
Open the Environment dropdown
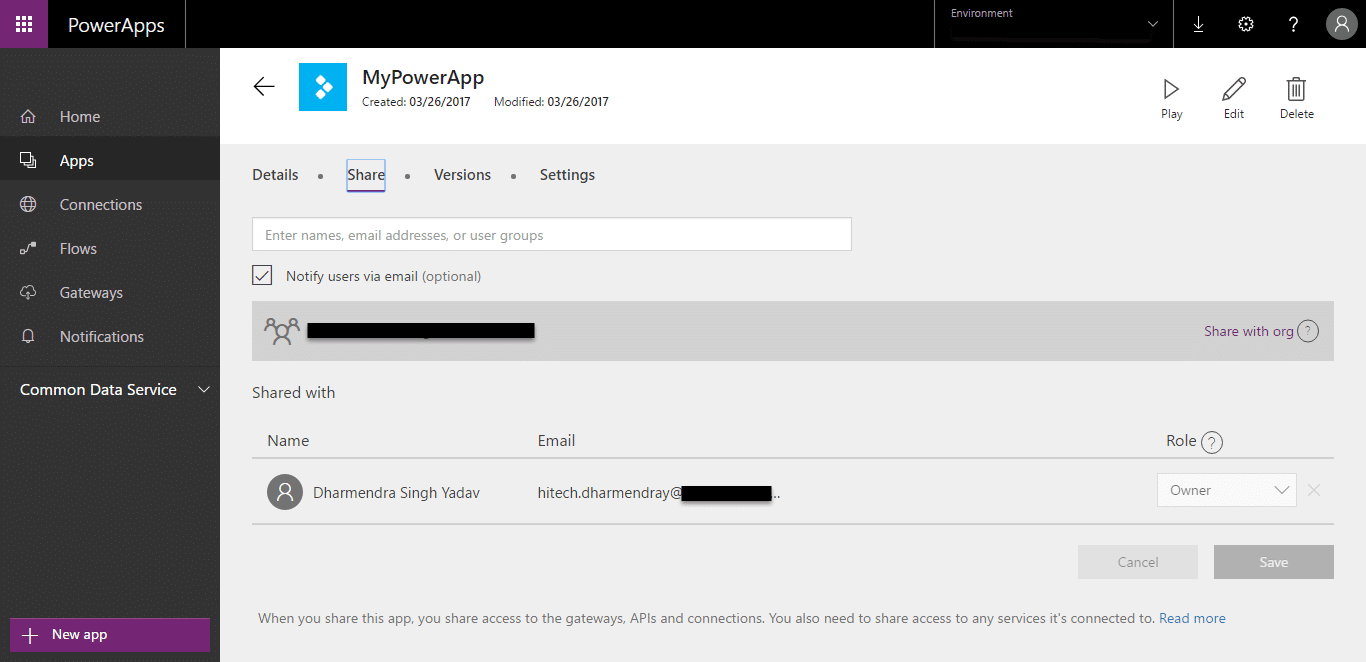point(1054,24)
